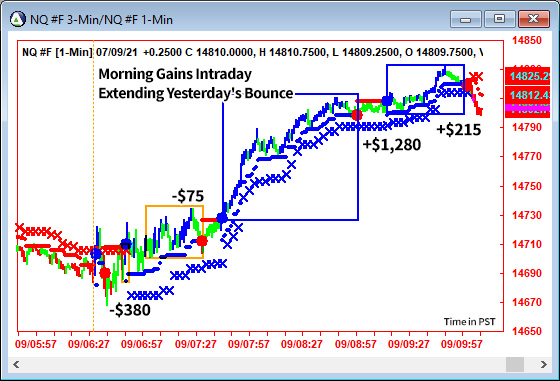Click the 'Morning Gains Intraday' annotation

[175, 74]
